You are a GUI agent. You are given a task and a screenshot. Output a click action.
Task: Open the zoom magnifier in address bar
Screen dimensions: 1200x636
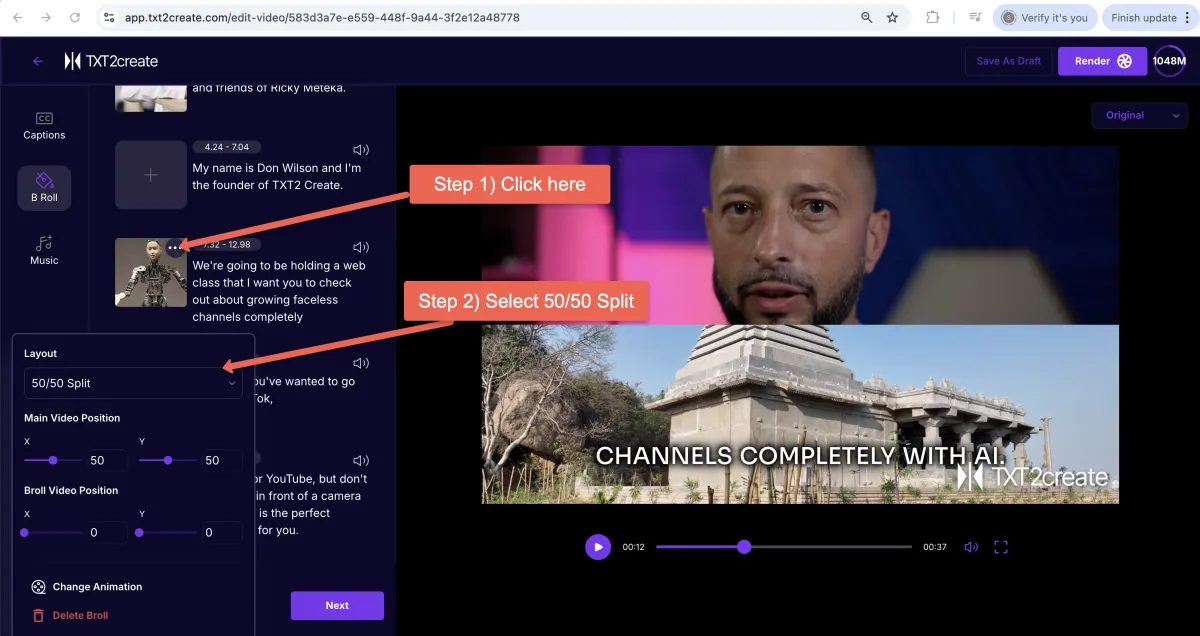(866, 18)
